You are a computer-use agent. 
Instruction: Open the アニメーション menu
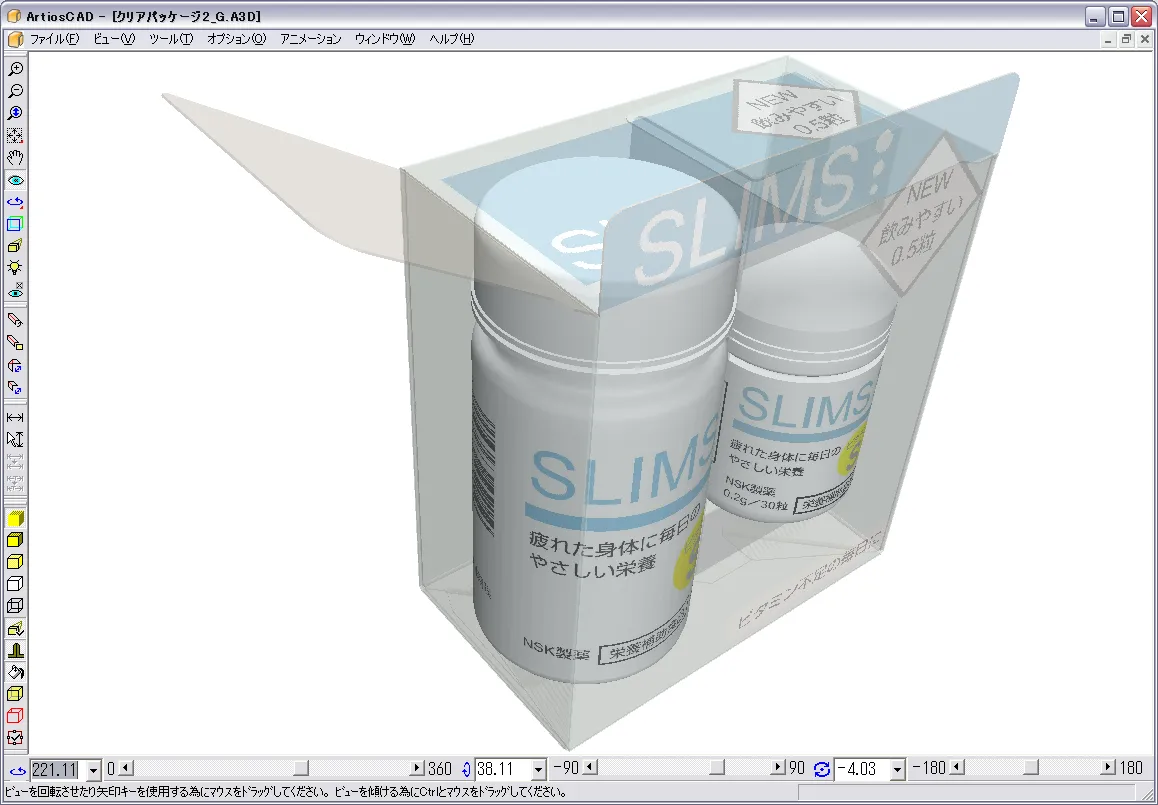[x=310, y=39]
